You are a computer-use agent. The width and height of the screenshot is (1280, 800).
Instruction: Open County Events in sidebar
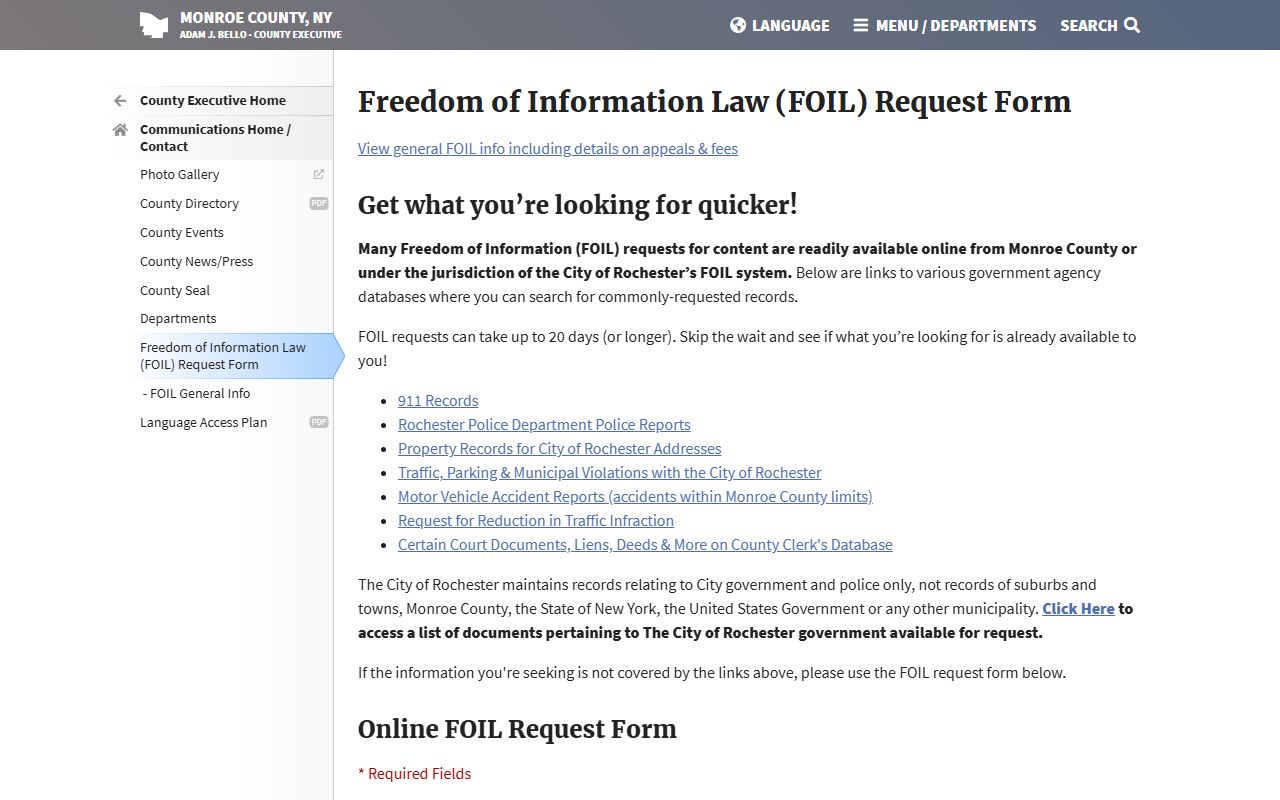[x=182, y=232]
